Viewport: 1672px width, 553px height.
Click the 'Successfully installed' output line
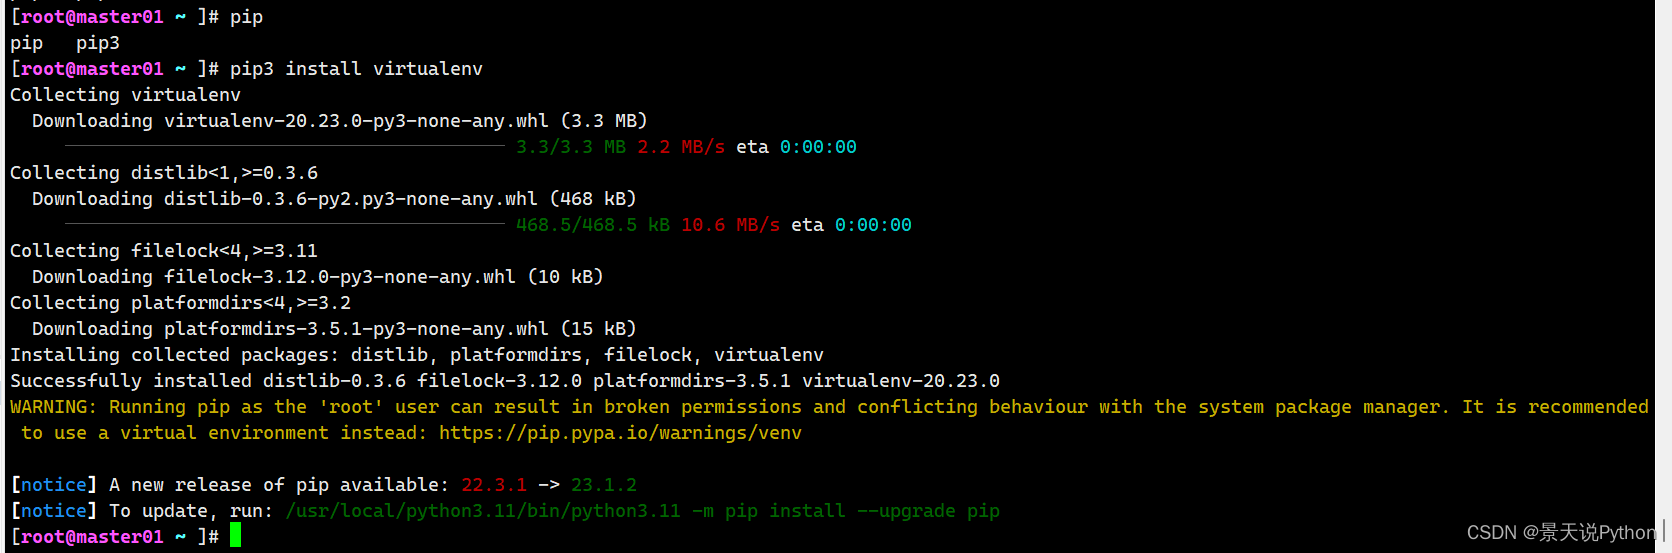(505, 381)
